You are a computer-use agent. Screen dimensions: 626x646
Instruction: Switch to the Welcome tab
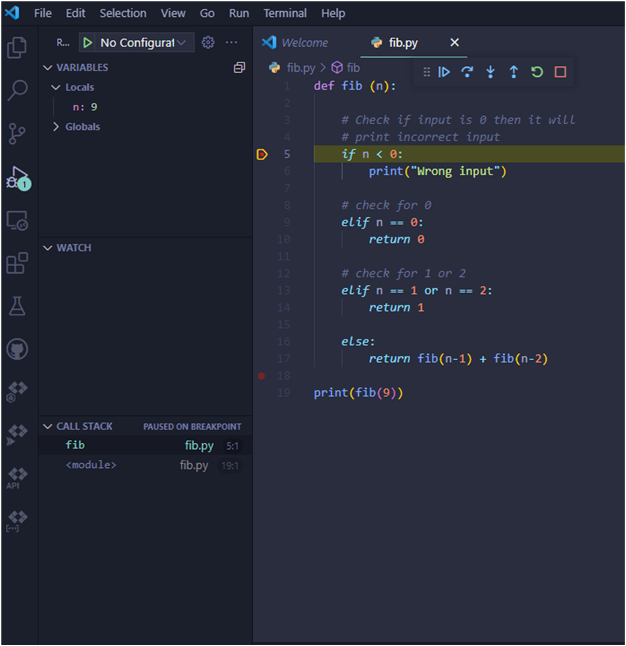tap(303, 43)
